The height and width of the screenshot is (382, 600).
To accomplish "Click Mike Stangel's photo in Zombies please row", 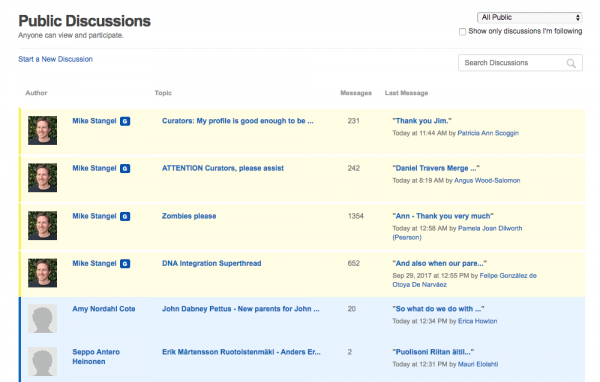I will tap(42, 225).
